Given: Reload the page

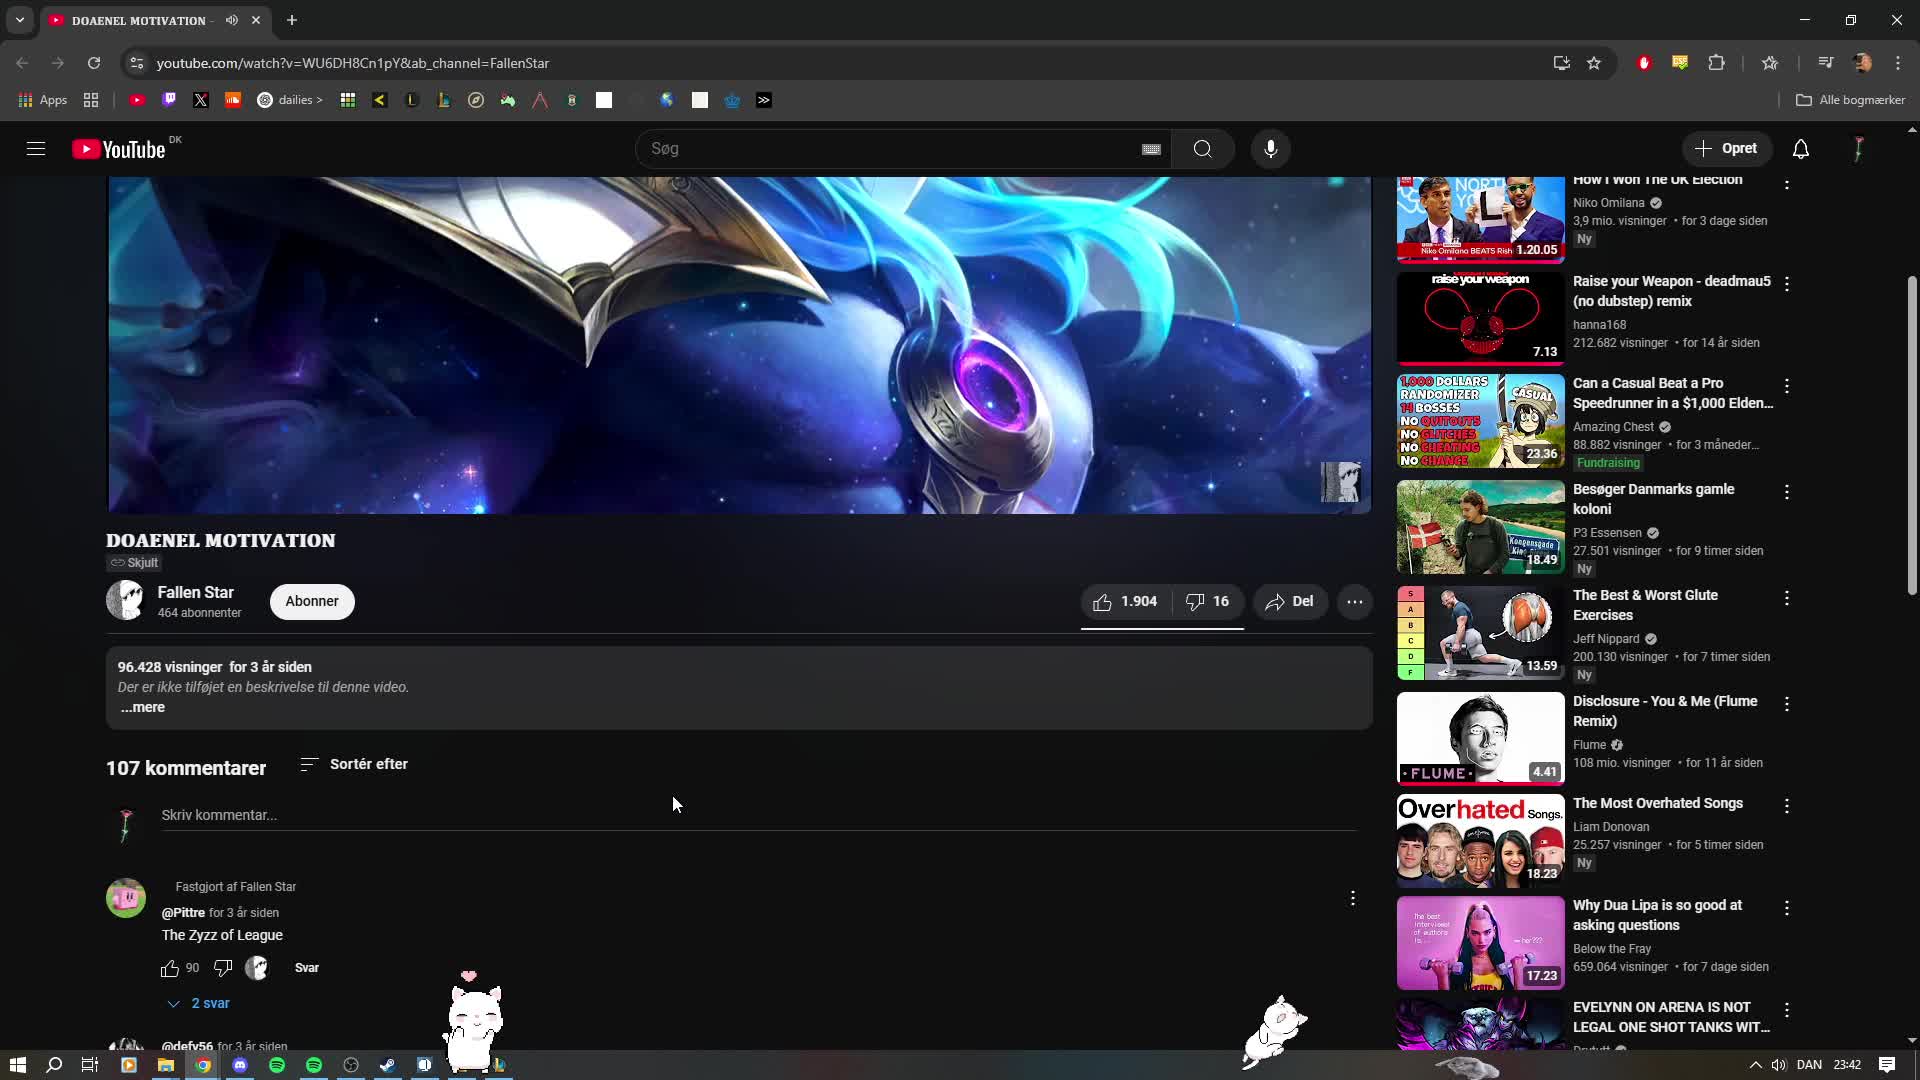Looking at the screenshot, I should tap(94, 63).
